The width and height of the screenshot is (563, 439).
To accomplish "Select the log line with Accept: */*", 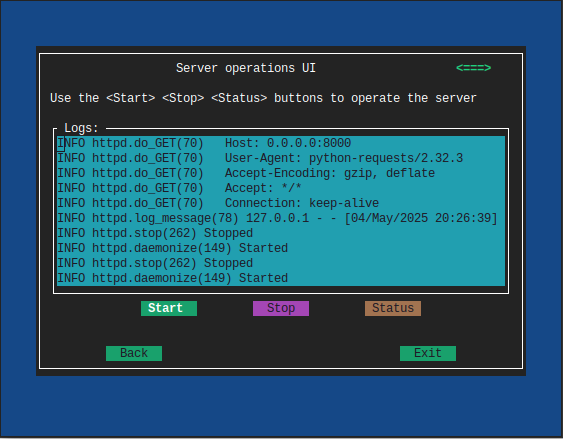I will coord(281,188).
